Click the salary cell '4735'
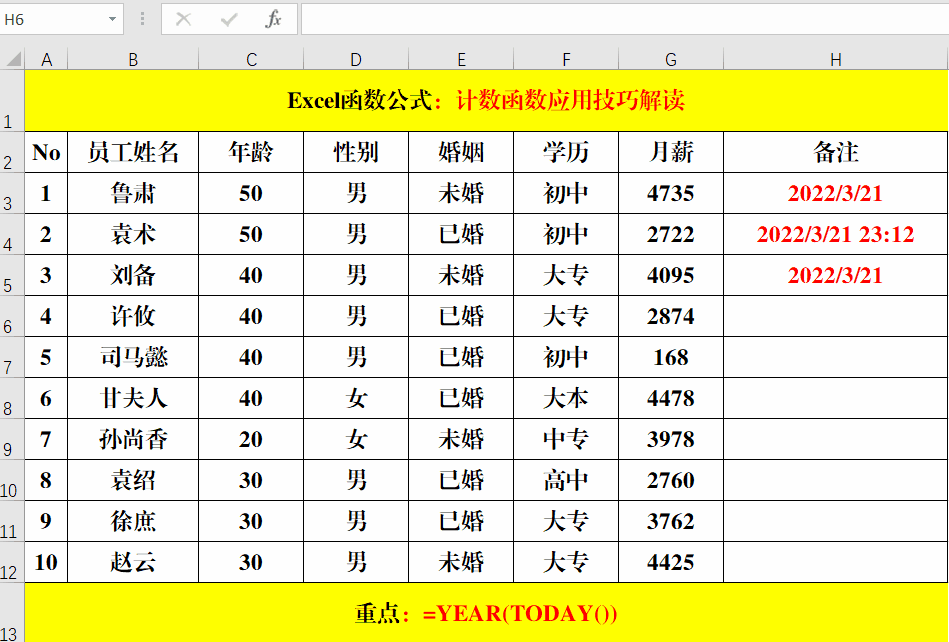 point(671,193)
